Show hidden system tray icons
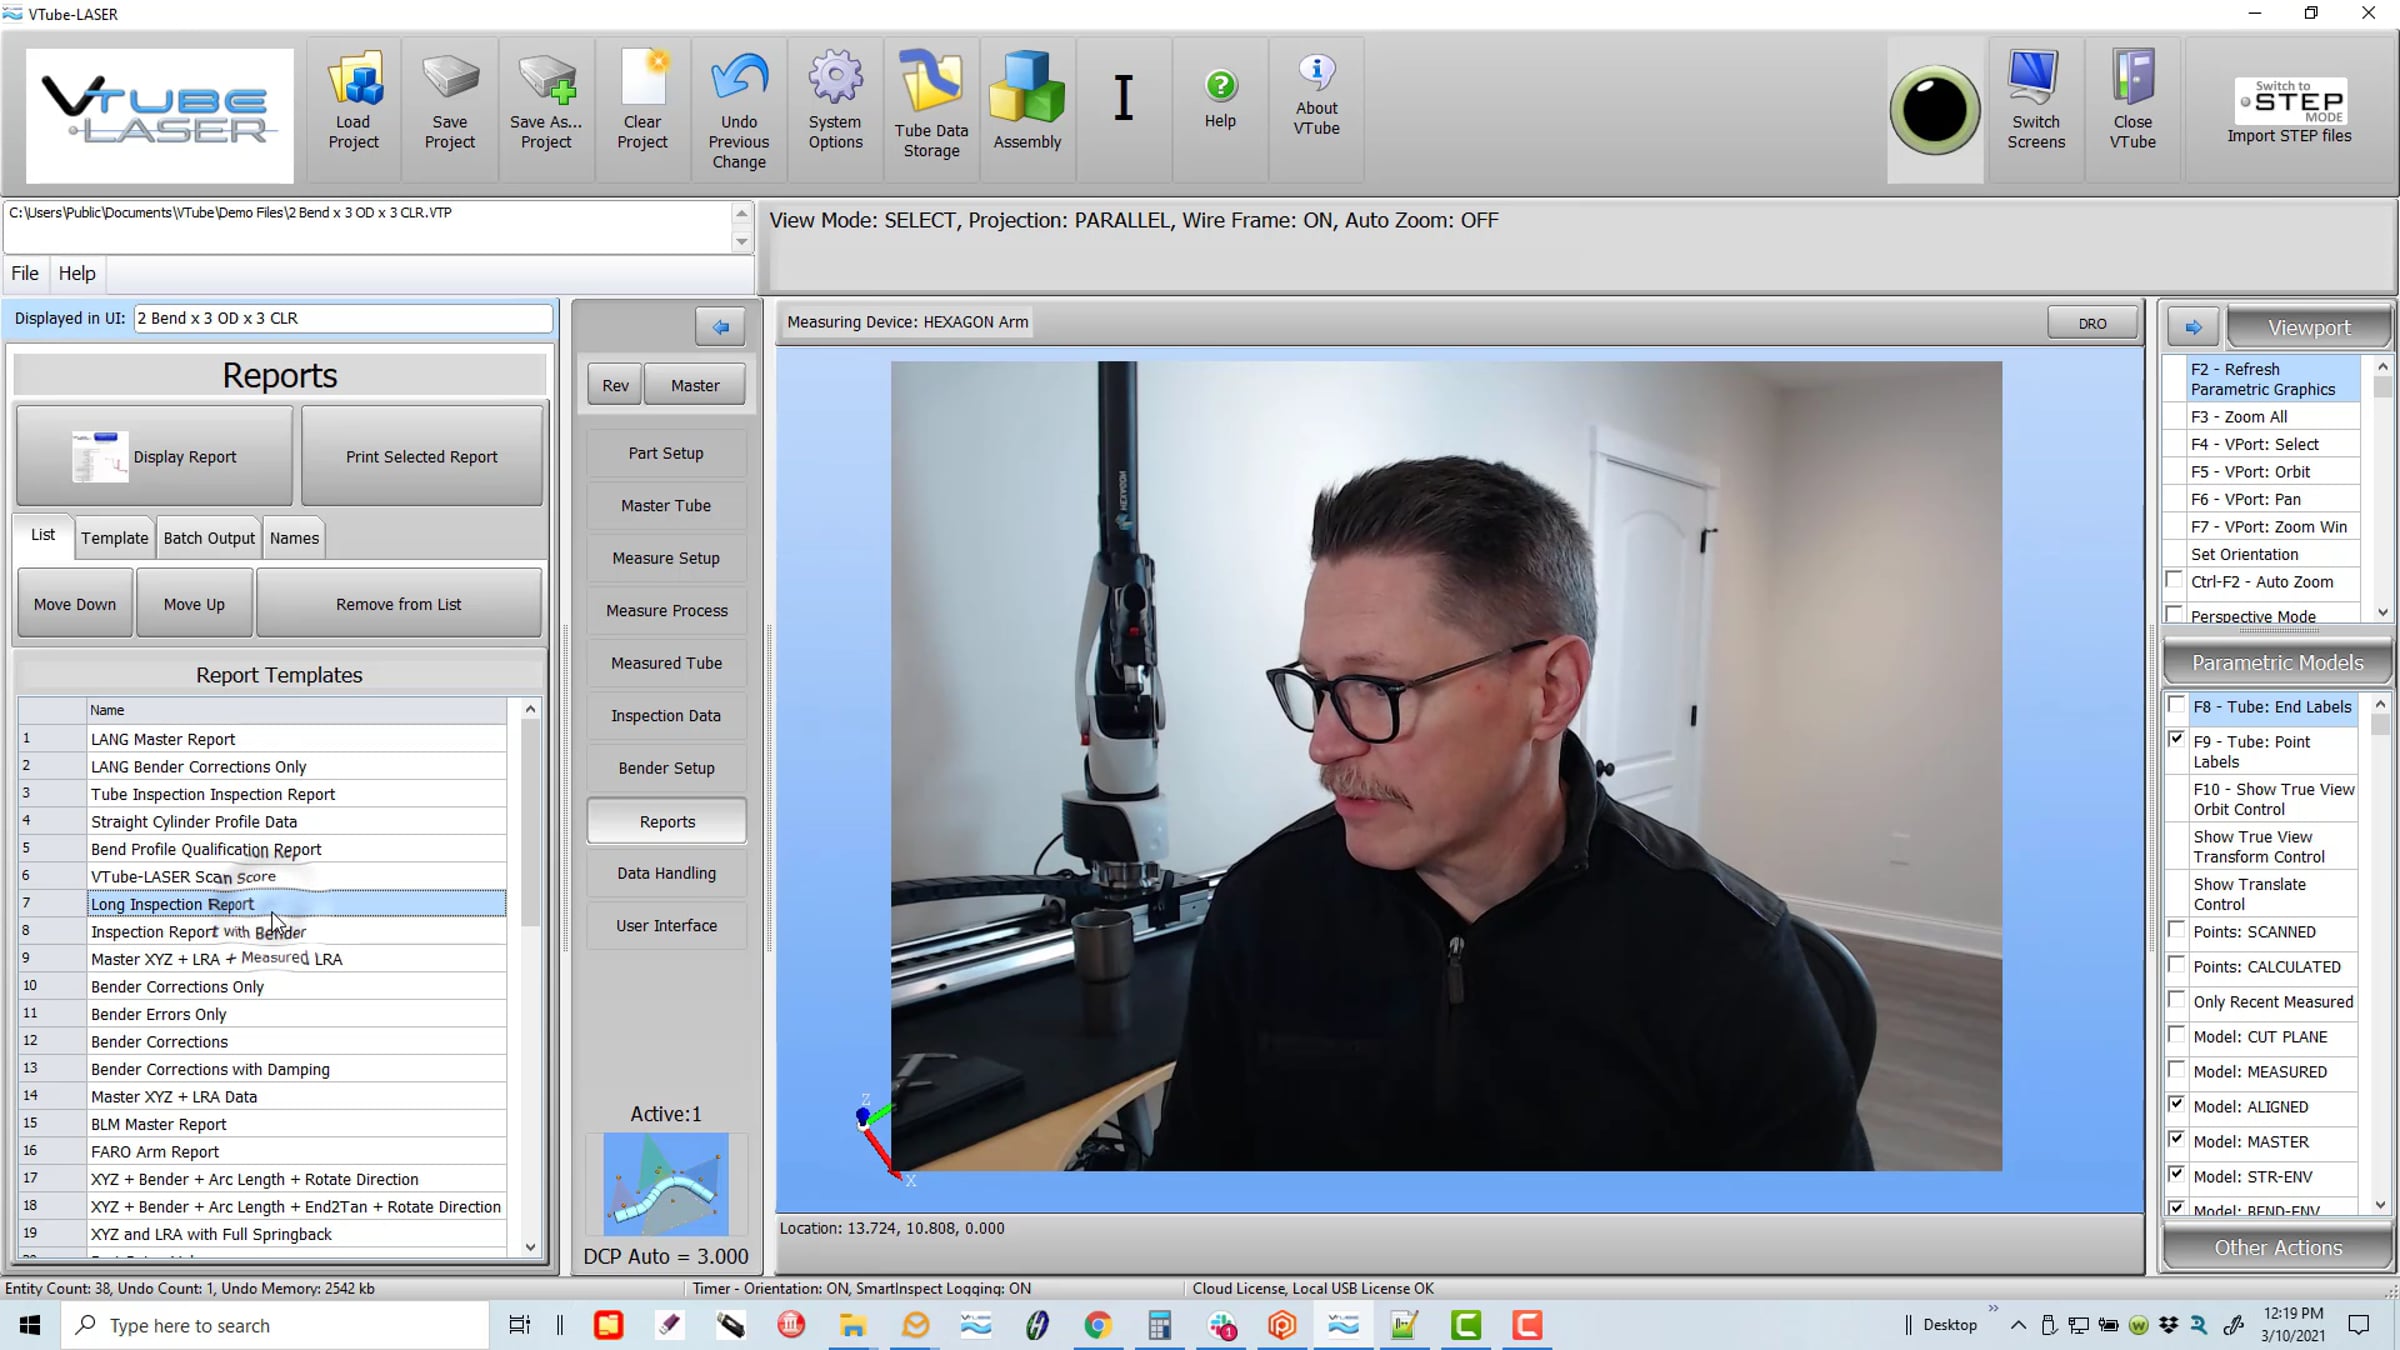This screenshot has height=1350, width=2400. [2018, 1325]
